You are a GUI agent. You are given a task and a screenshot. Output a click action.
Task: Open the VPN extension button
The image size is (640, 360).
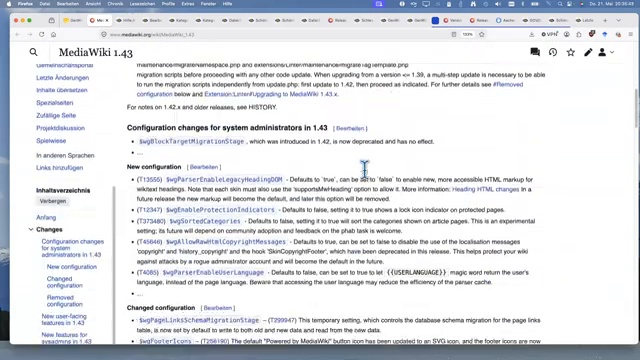click(x=549, y=35)
